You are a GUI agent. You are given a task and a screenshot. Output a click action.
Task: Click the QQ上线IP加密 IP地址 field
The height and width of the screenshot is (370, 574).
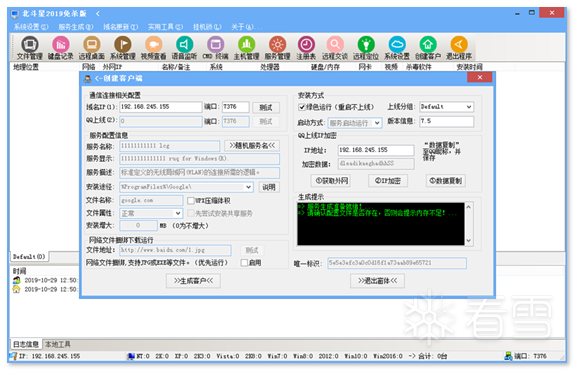(376, 150)
